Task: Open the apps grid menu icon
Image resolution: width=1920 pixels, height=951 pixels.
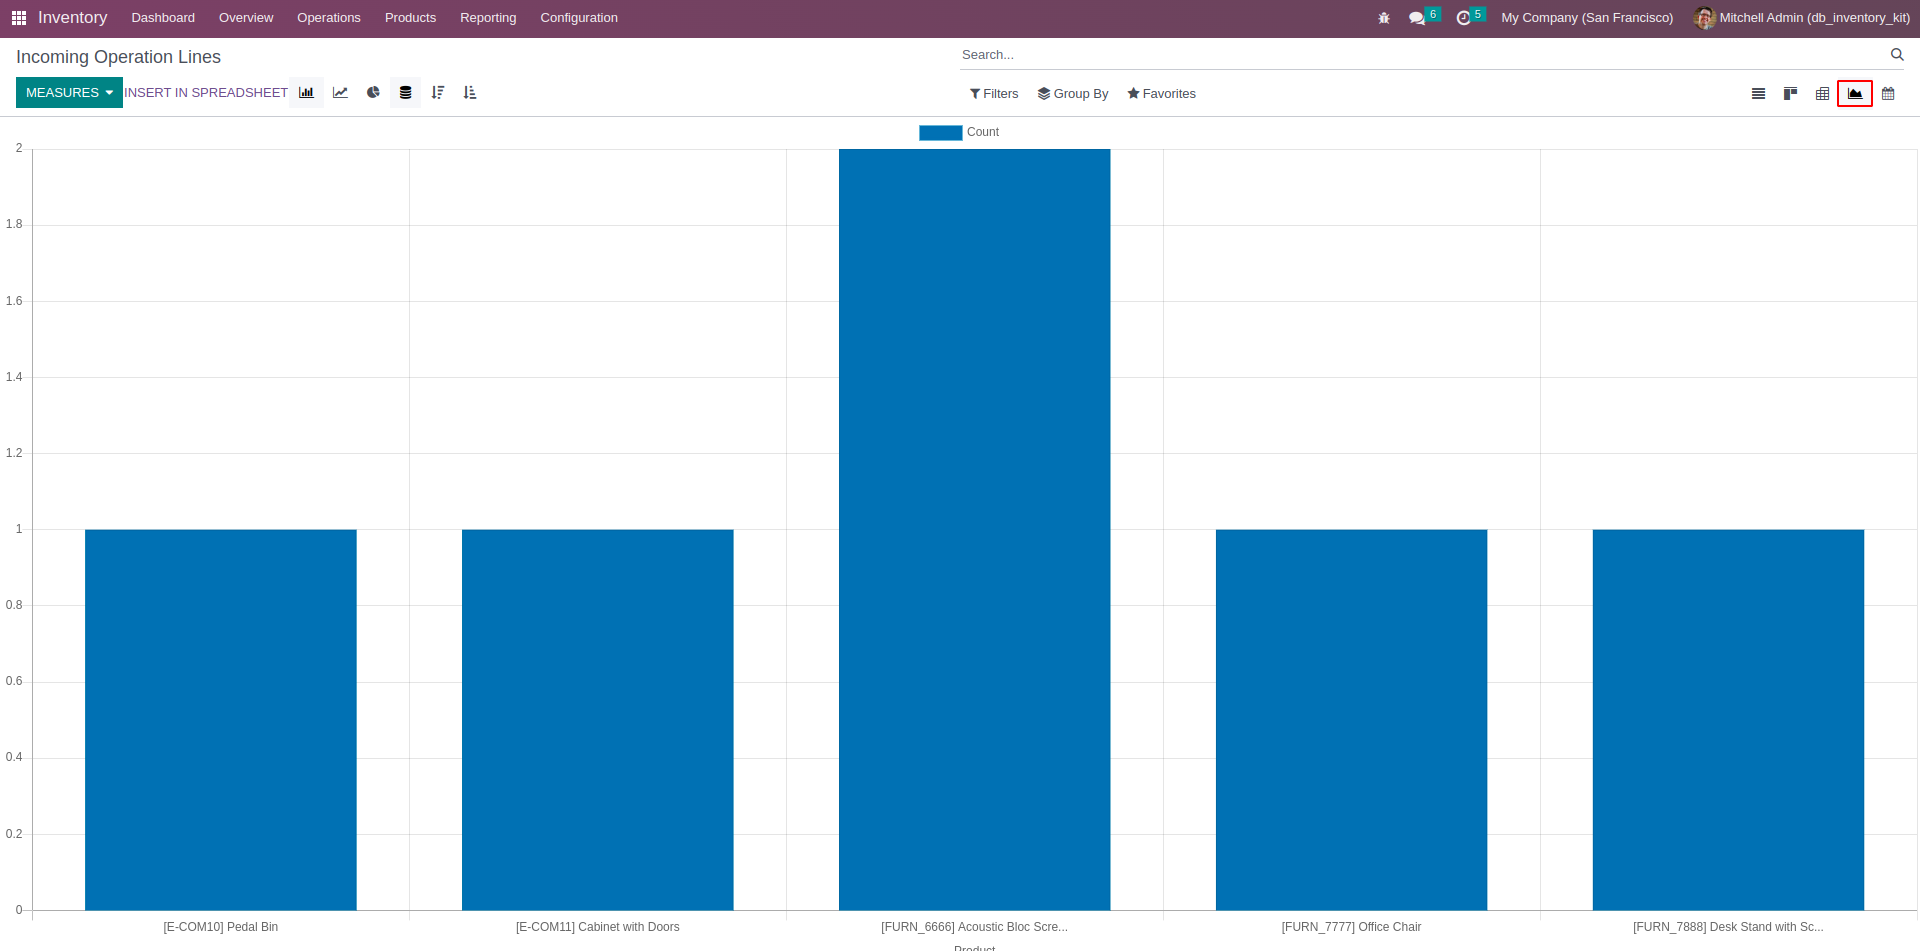Action: (19, 18)
